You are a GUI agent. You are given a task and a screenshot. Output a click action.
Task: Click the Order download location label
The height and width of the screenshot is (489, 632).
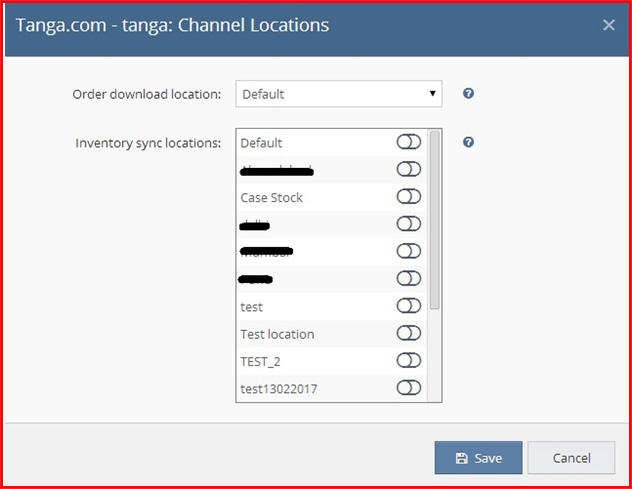(147, 94)
